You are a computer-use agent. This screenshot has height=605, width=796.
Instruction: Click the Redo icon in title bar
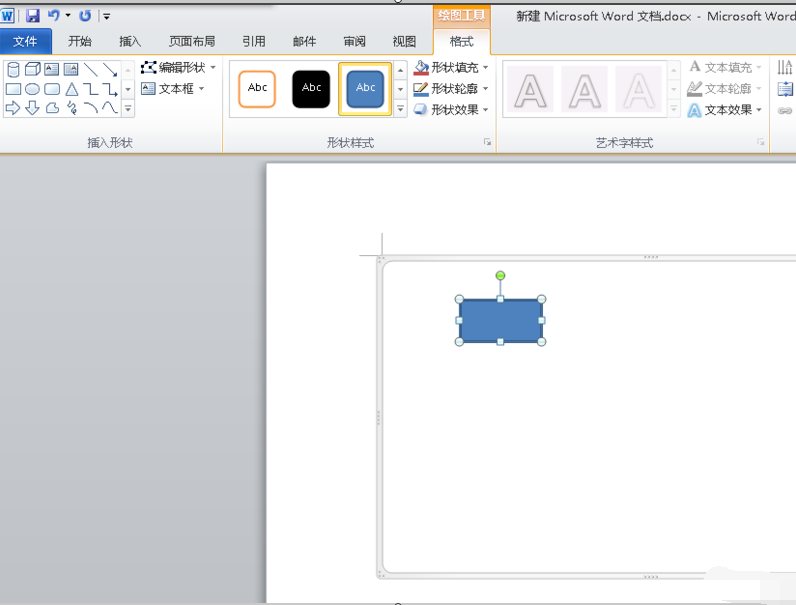pyautogui.click(x=85, y=16)
